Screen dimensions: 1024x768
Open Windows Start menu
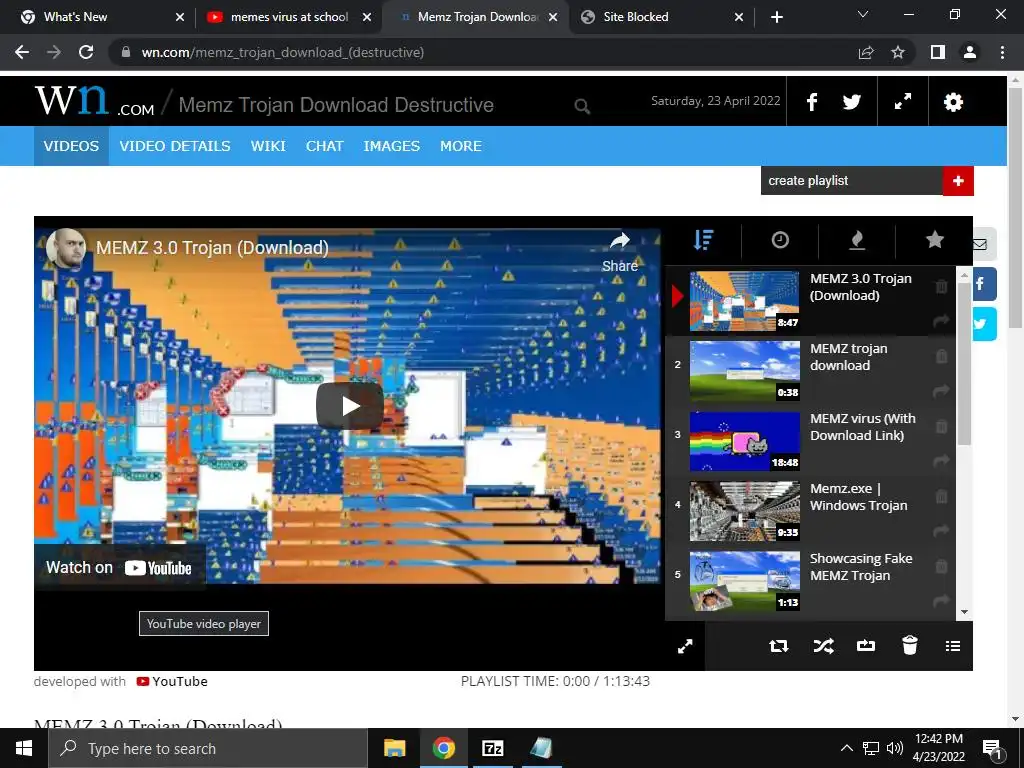click(x=24, y=748)
